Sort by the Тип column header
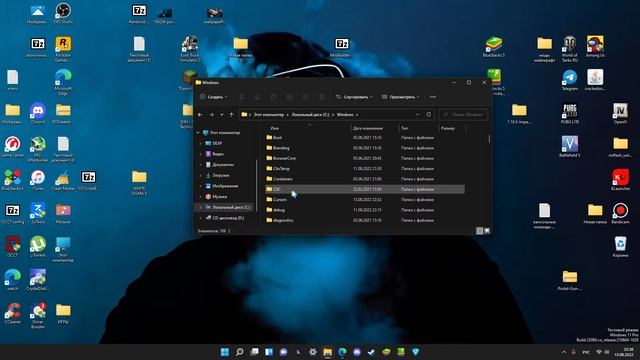The image size is (640, 360). (x=404, y=128)
